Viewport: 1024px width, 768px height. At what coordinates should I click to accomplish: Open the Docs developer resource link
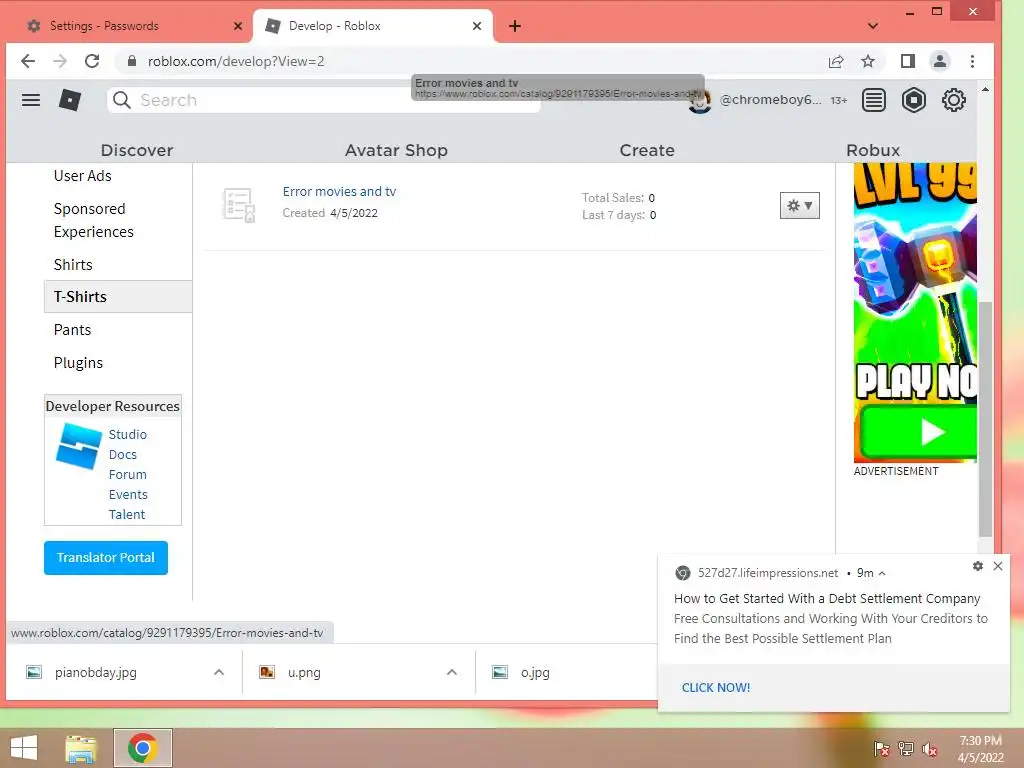click(x=123, y=455)
